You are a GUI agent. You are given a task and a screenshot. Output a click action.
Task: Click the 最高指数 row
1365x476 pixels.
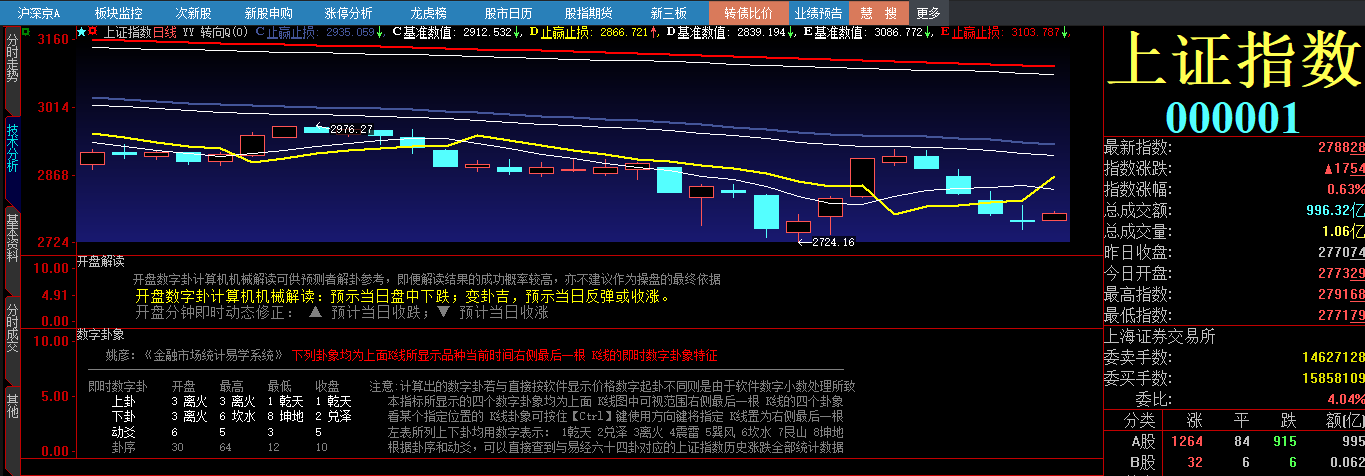tap(1234, 294)
